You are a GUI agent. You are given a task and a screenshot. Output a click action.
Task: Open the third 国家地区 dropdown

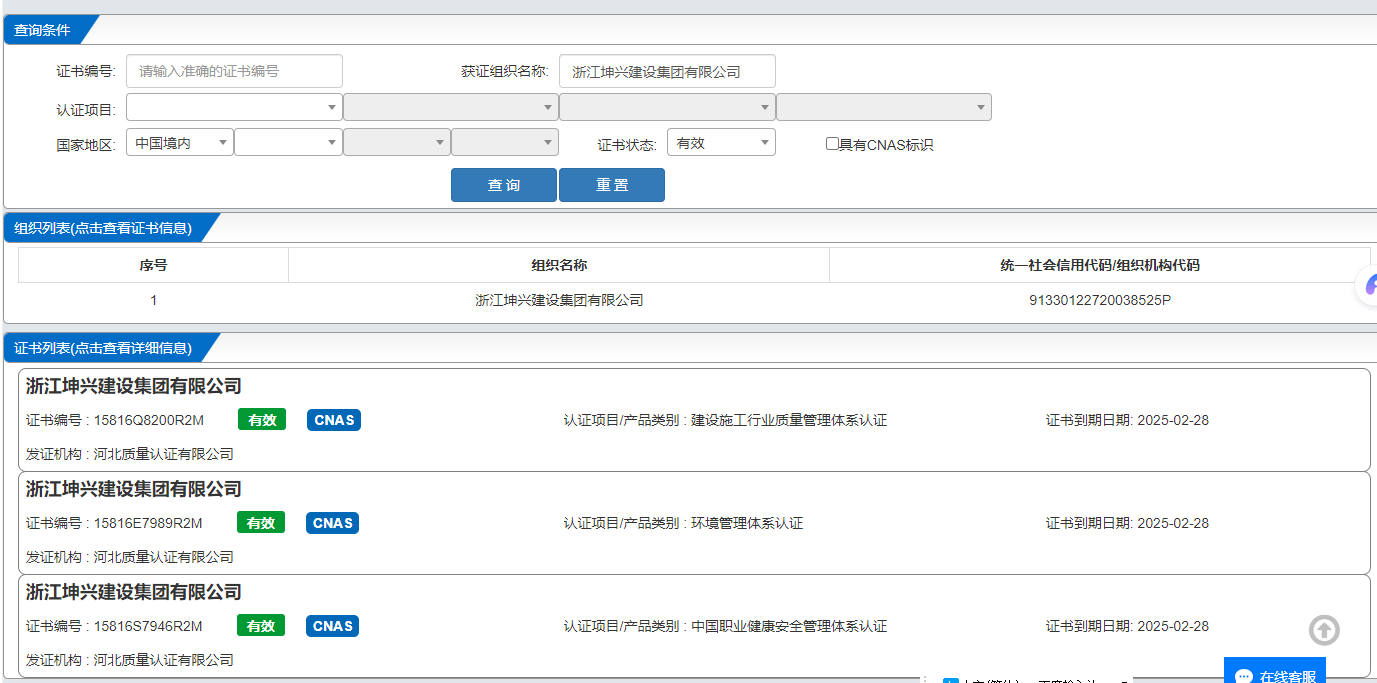point(397,142)
